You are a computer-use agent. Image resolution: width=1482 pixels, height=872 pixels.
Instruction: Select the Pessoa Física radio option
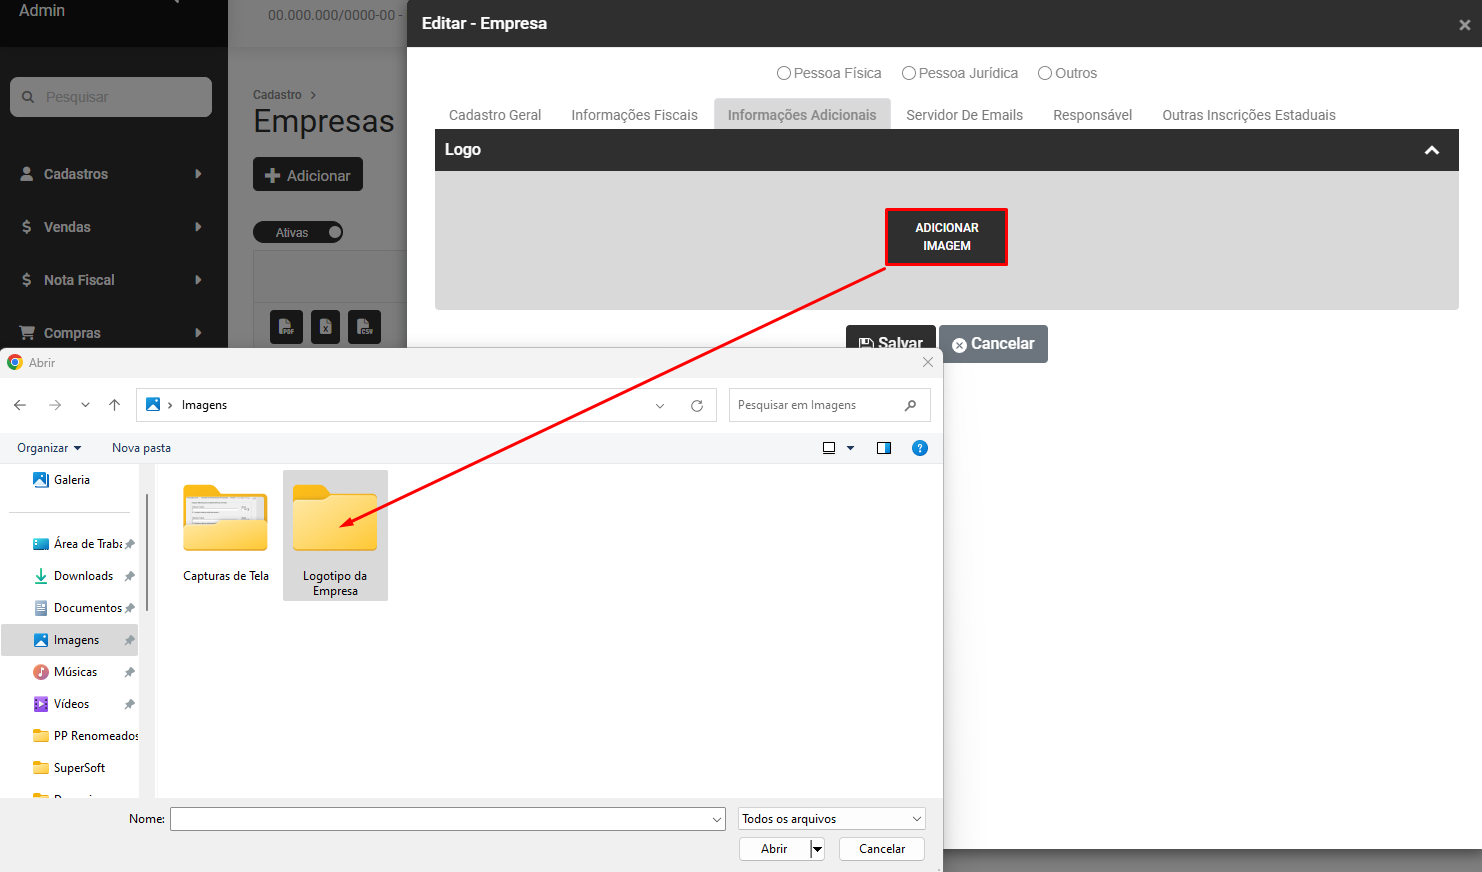[x=784, y=73]
